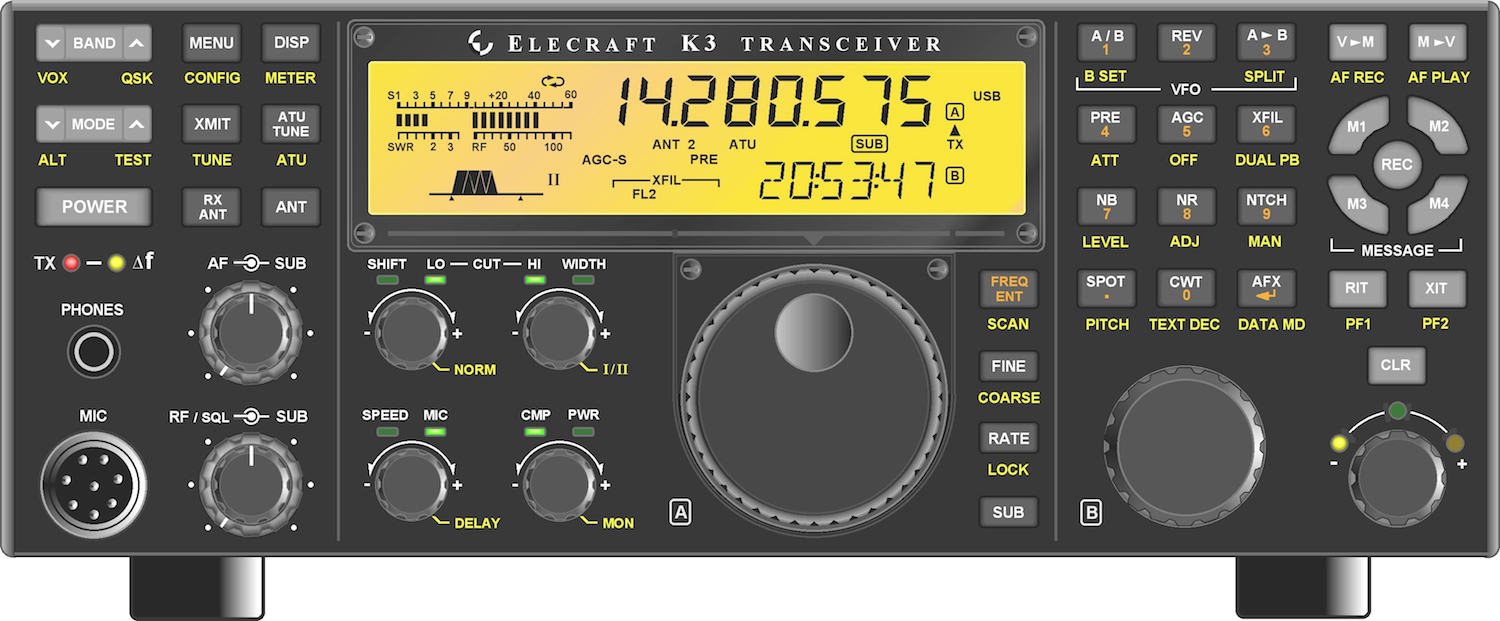Click the boxed B label by VFO B knob
The height and width of the screenshot is (621, 1500).
pyautogui.click(x=1091, y=513)
